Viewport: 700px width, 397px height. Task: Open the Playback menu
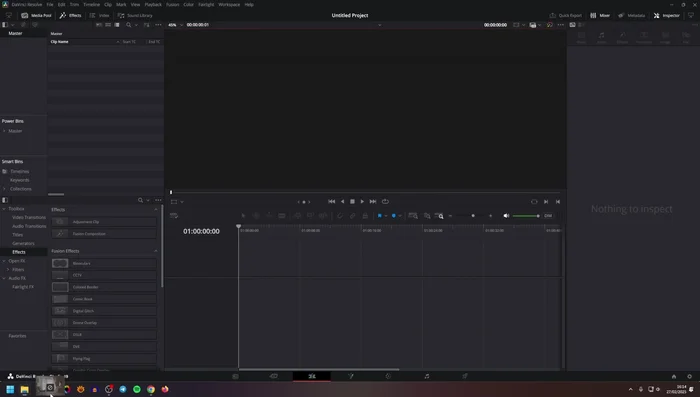[153, 4]
